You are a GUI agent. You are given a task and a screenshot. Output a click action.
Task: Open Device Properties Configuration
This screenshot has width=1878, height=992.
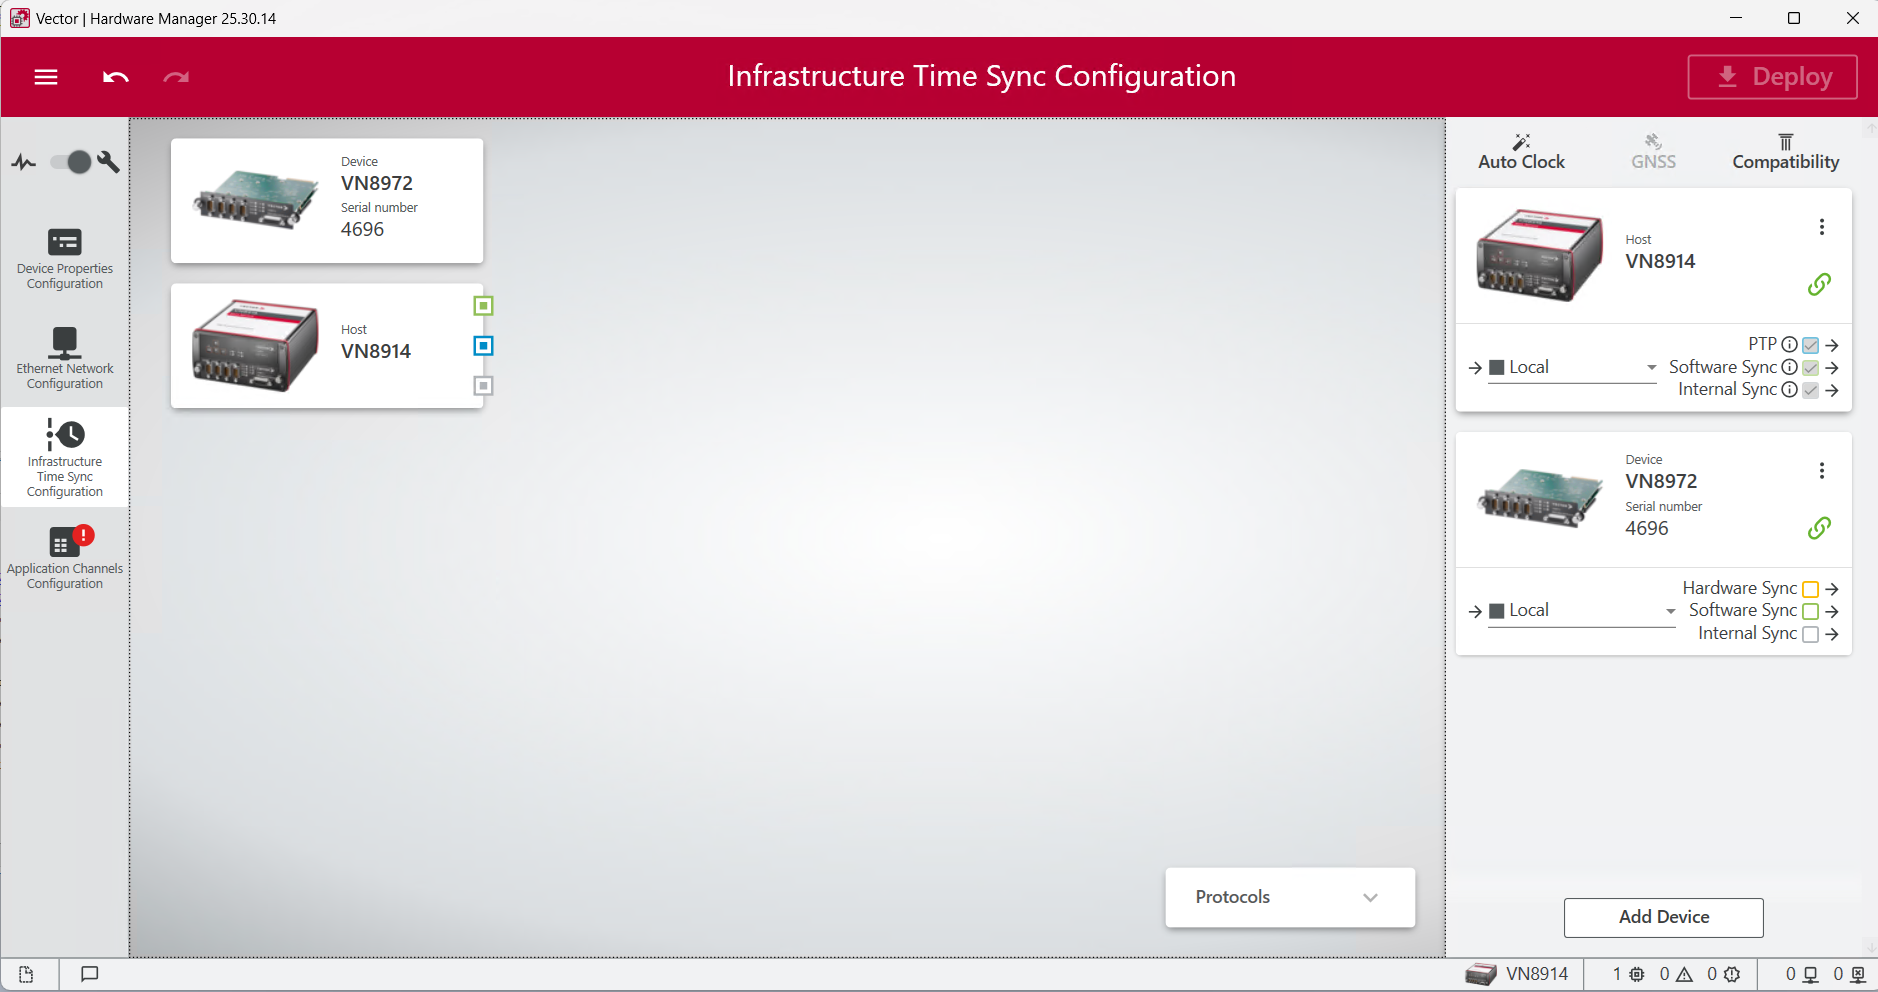click(65, 259)
